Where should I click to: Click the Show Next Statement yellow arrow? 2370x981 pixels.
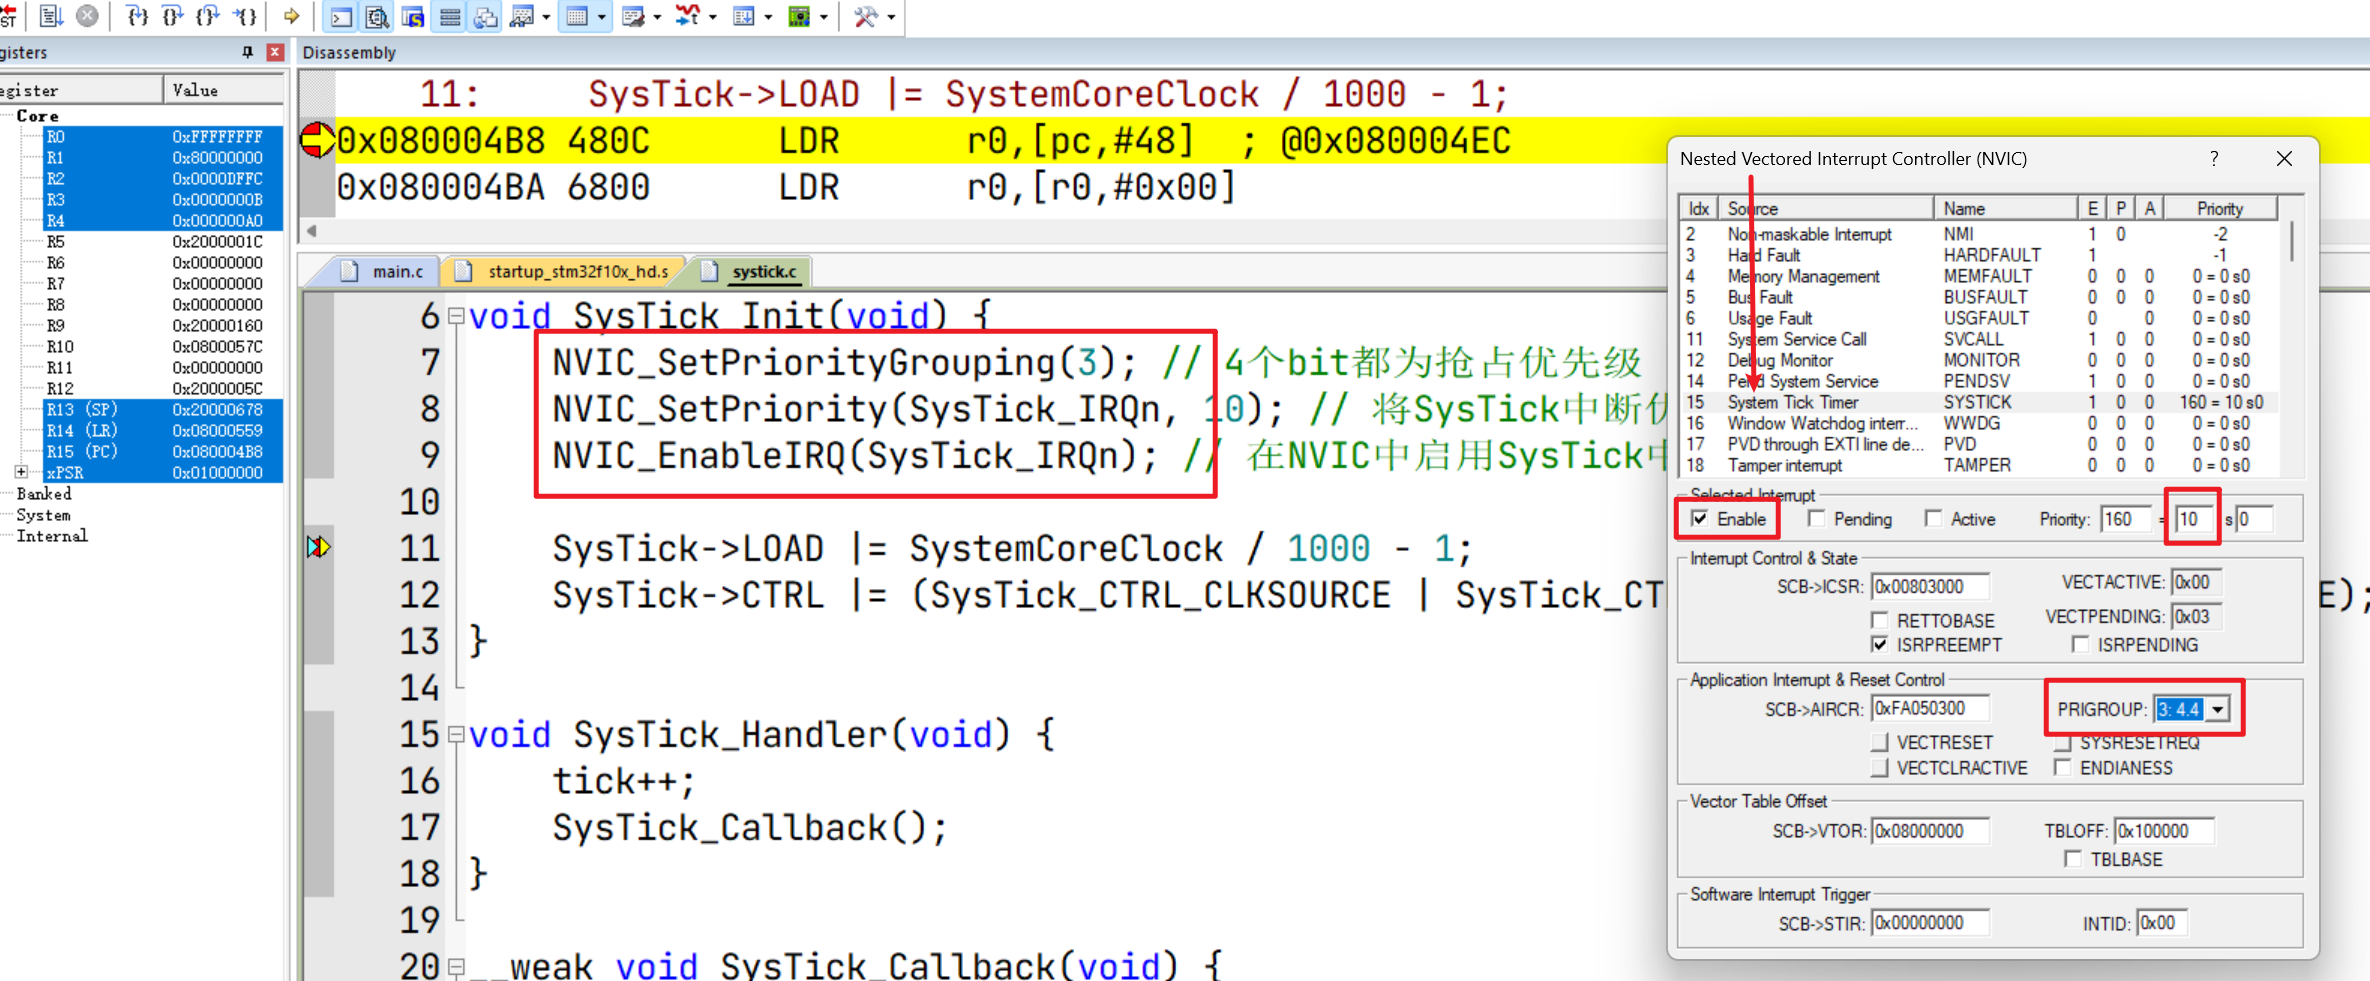pos(292,16)
